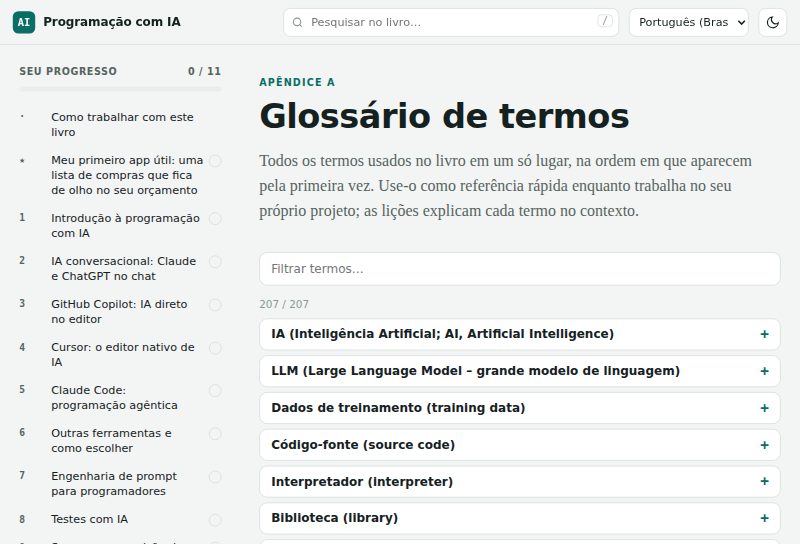Mark 'Claude Code' lesson complete circle
800x544 pixels.
[x=215, y=391]
